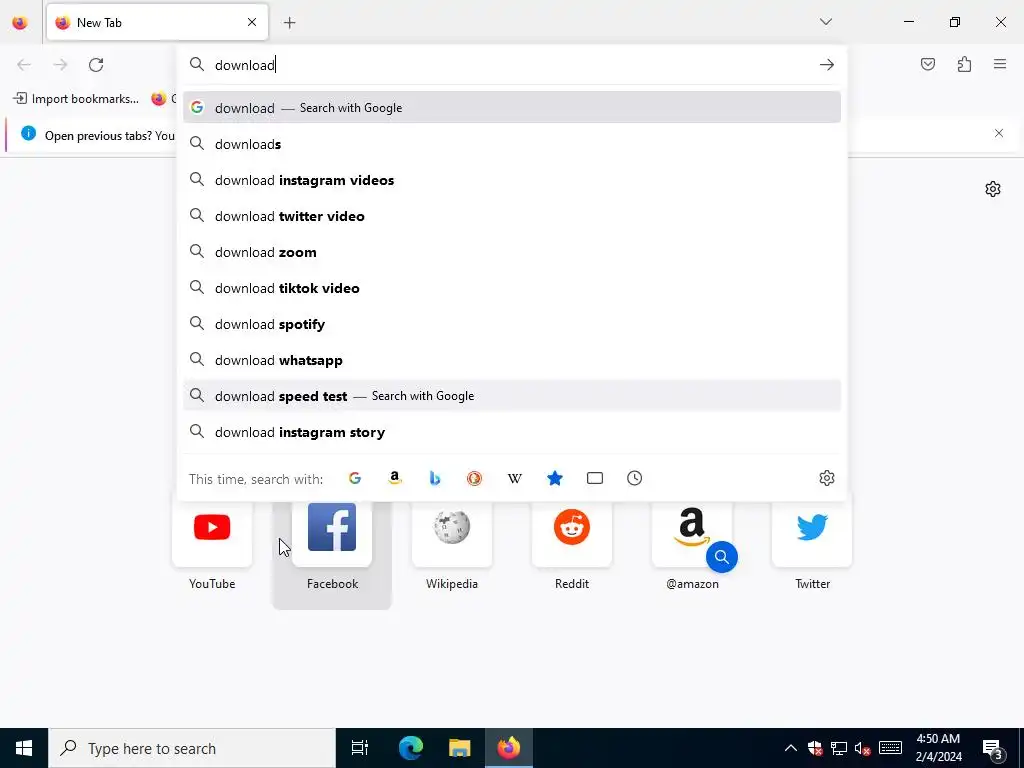Select 'download zoom' suggestion
1024x768 pixels.
[512, 251]
